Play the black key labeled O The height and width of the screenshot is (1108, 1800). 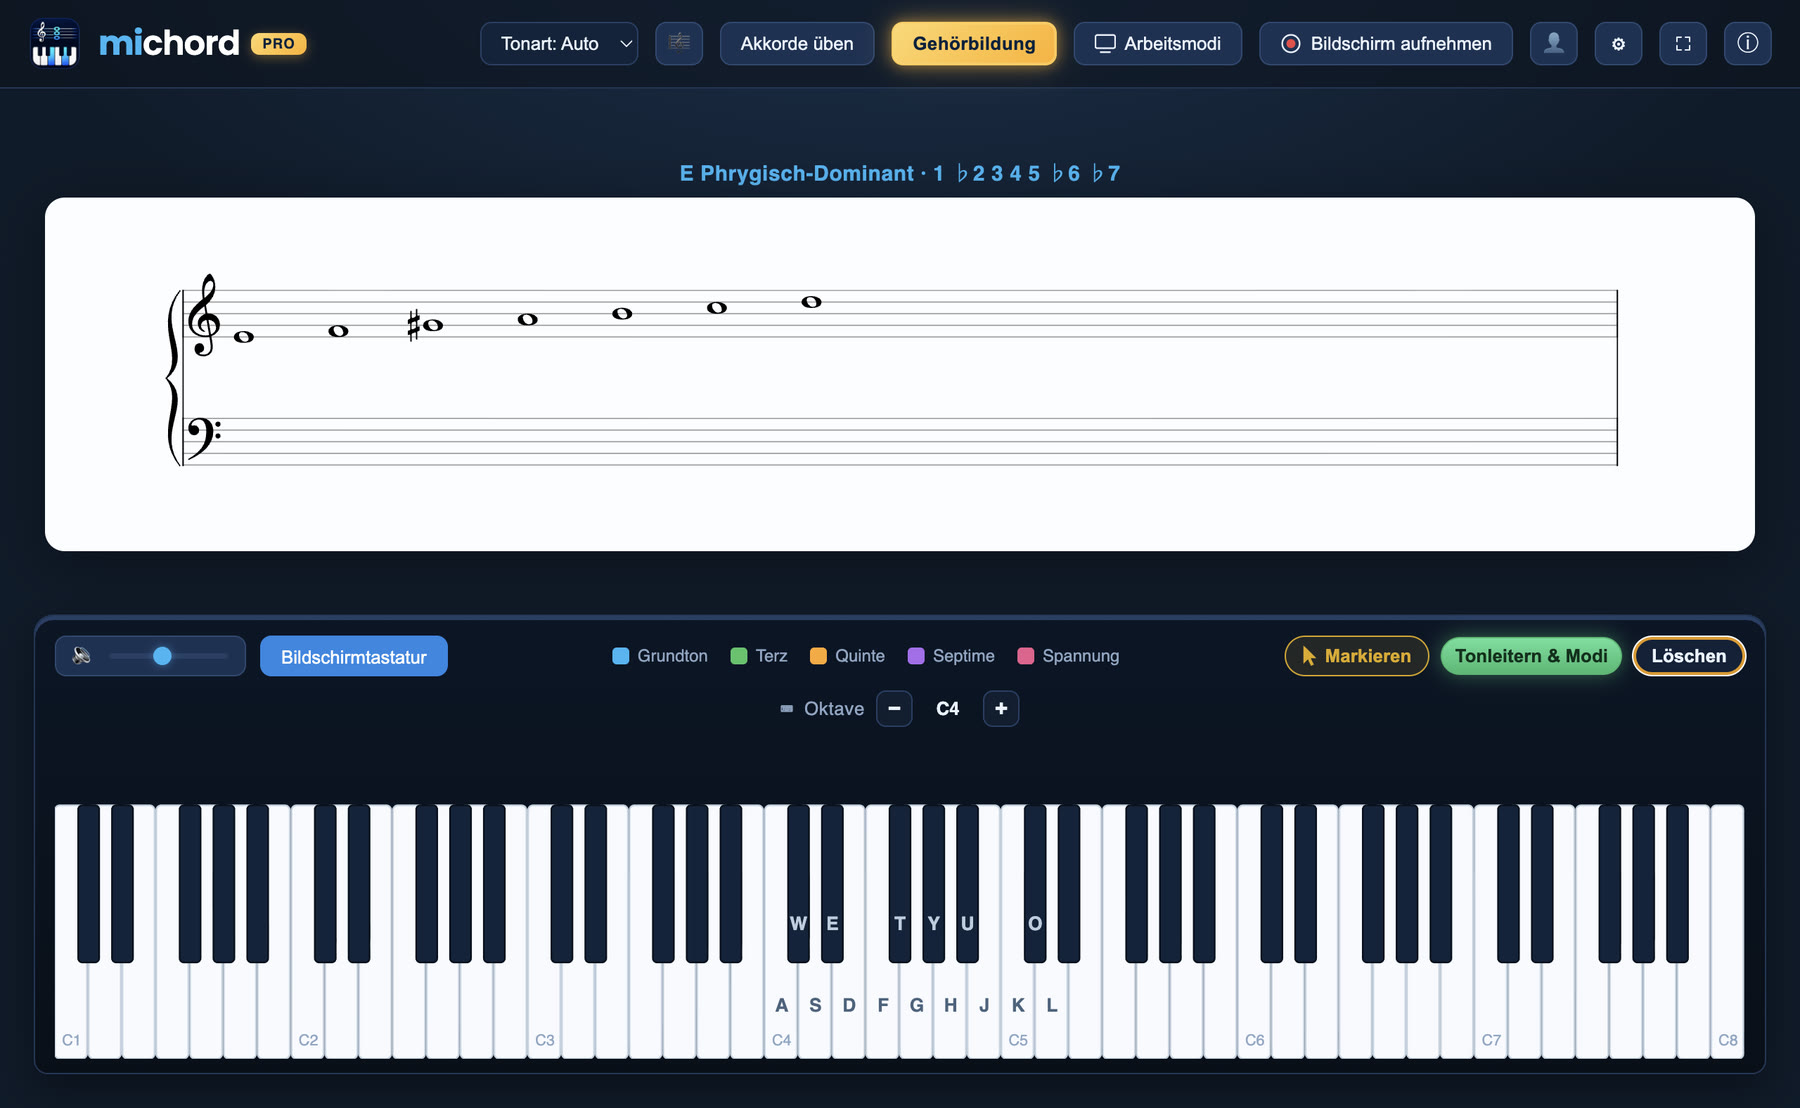coord(1035,883)
